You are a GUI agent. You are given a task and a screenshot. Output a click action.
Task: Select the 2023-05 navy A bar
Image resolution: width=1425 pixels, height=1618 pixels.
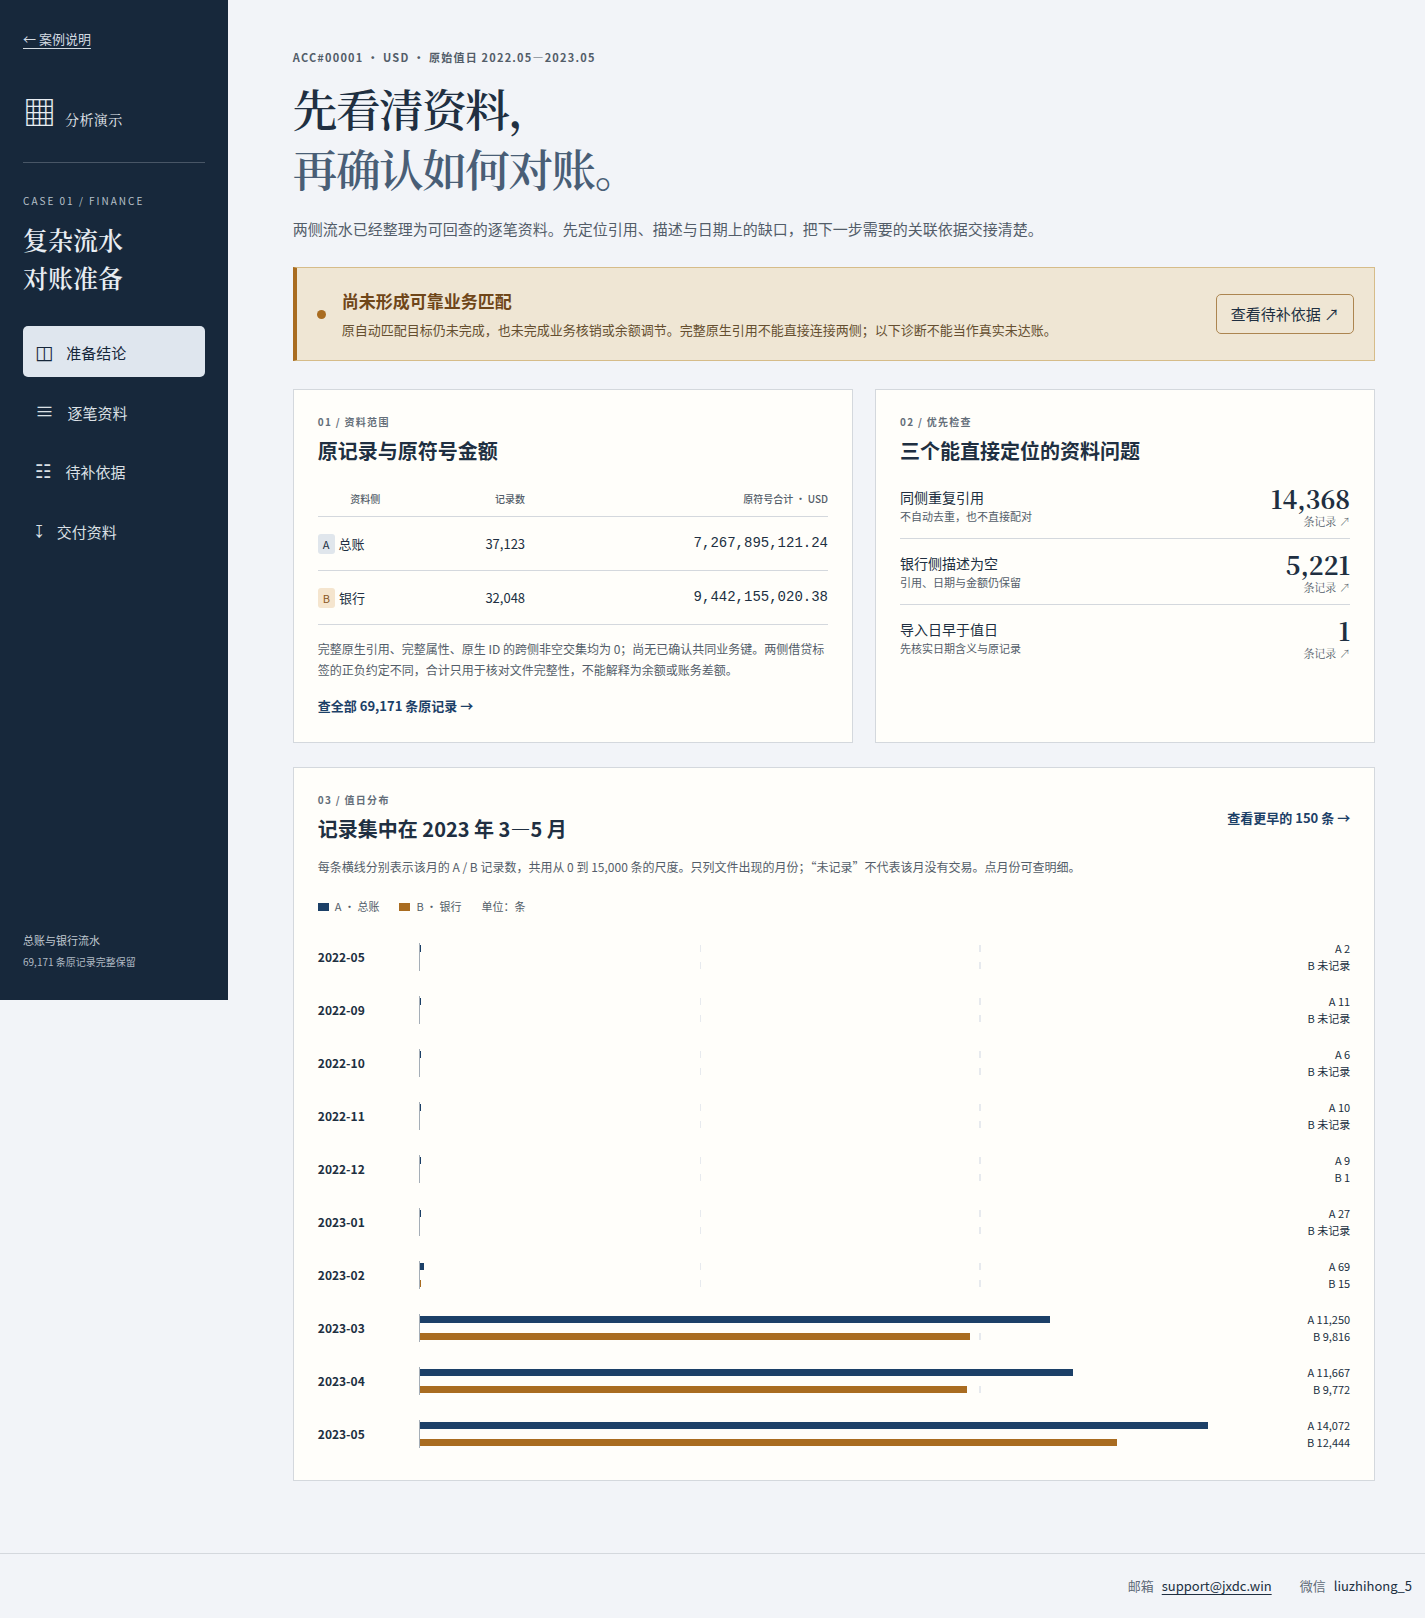coord(814,1425)
